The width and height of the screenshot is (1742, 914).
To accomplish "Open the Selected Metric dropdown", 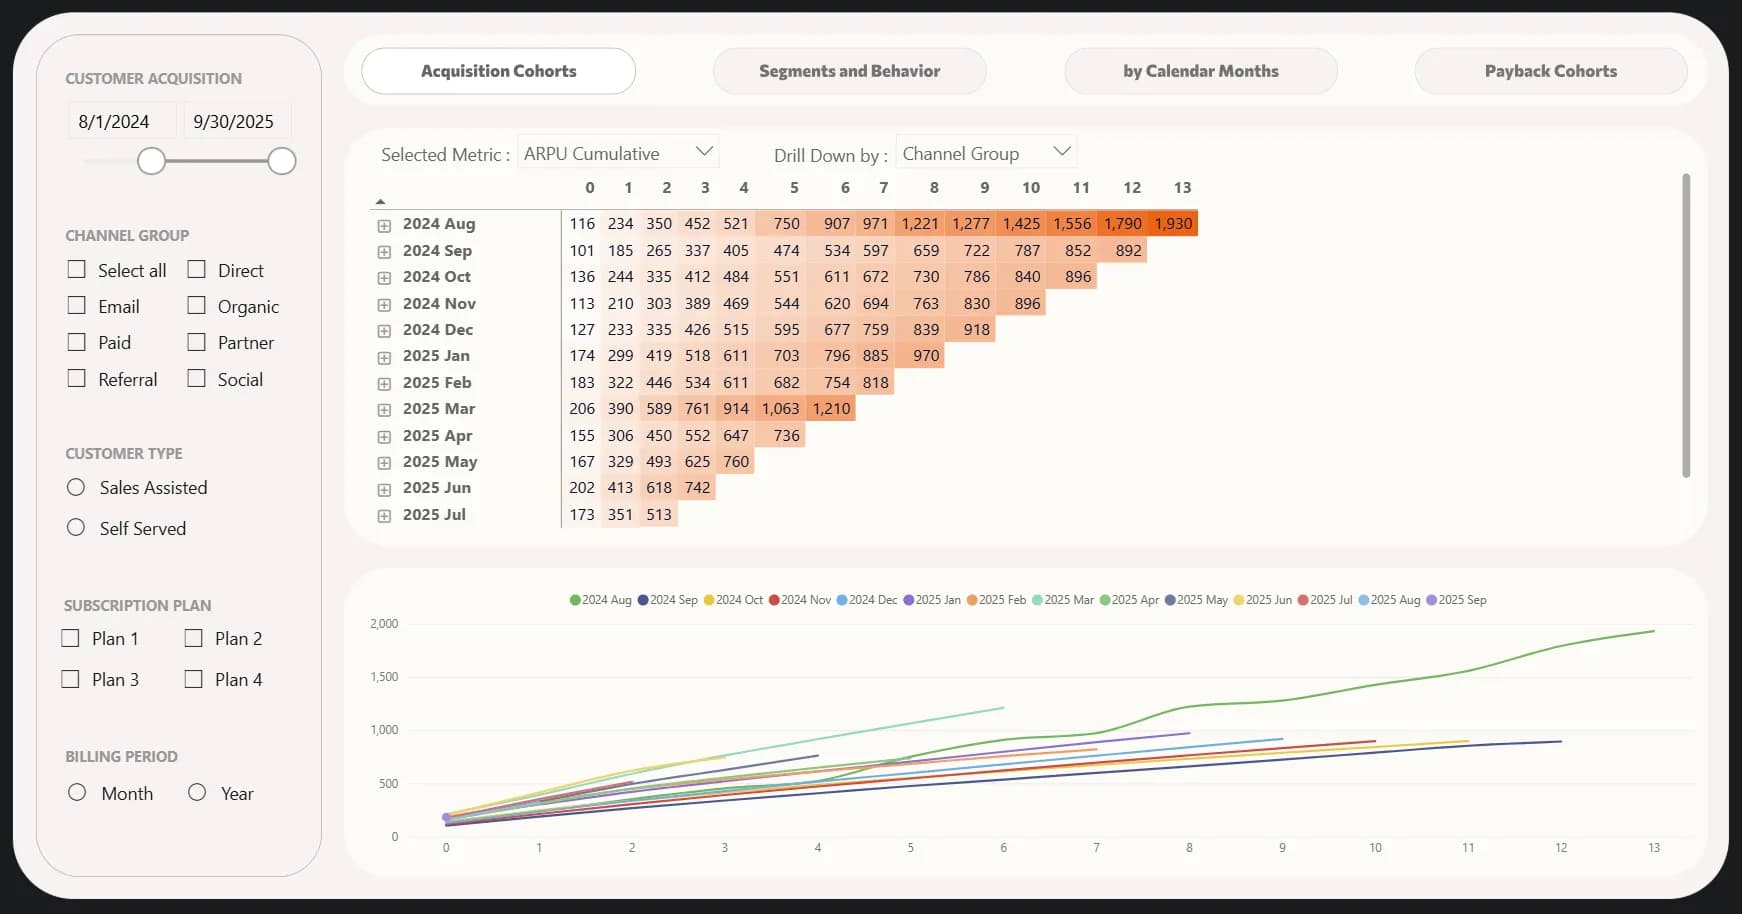I will tap(618, 153).
